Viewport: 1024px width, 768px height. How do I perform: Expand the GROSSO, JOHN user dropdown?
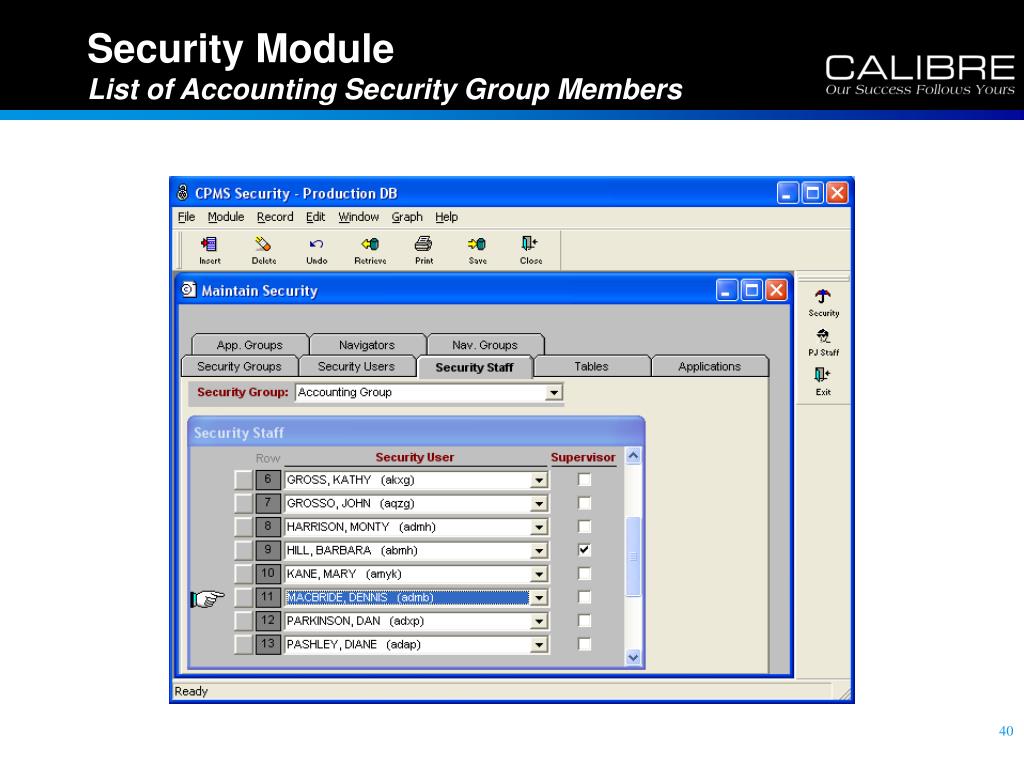[539, 504]
